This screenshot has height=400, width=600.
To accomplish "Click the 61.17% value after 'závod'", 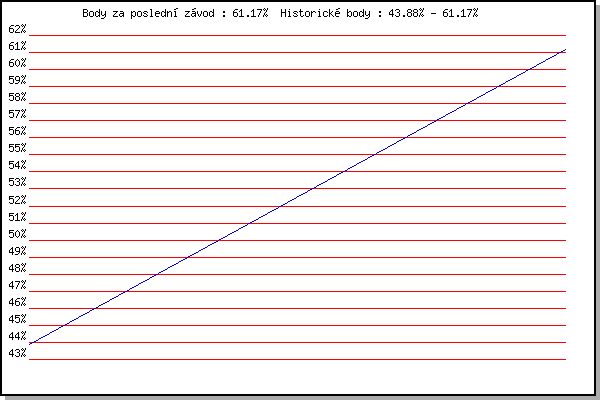I will (x=250, y=13).
